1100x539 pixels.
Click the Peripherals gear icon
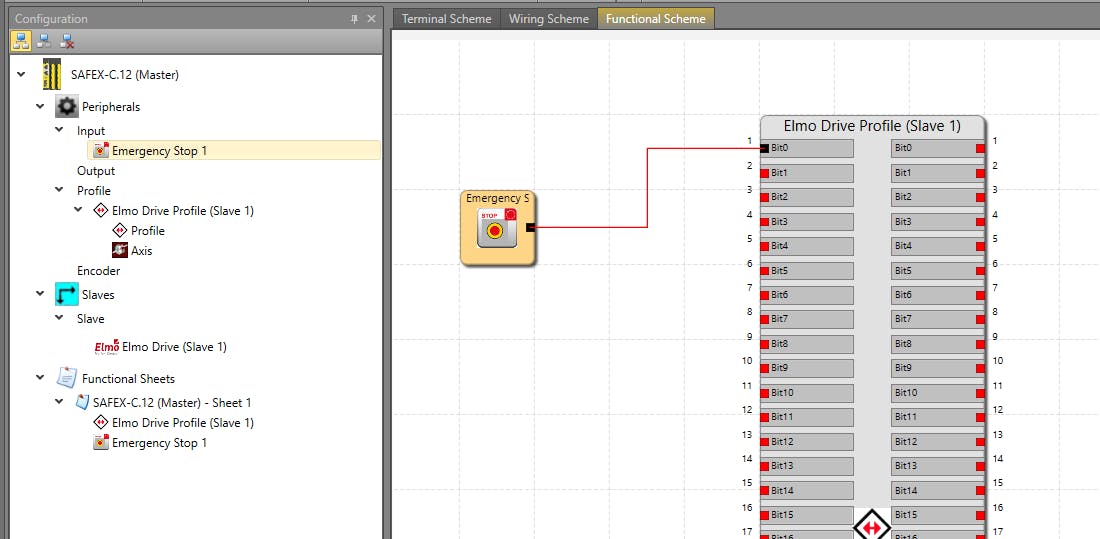point(66,107)
